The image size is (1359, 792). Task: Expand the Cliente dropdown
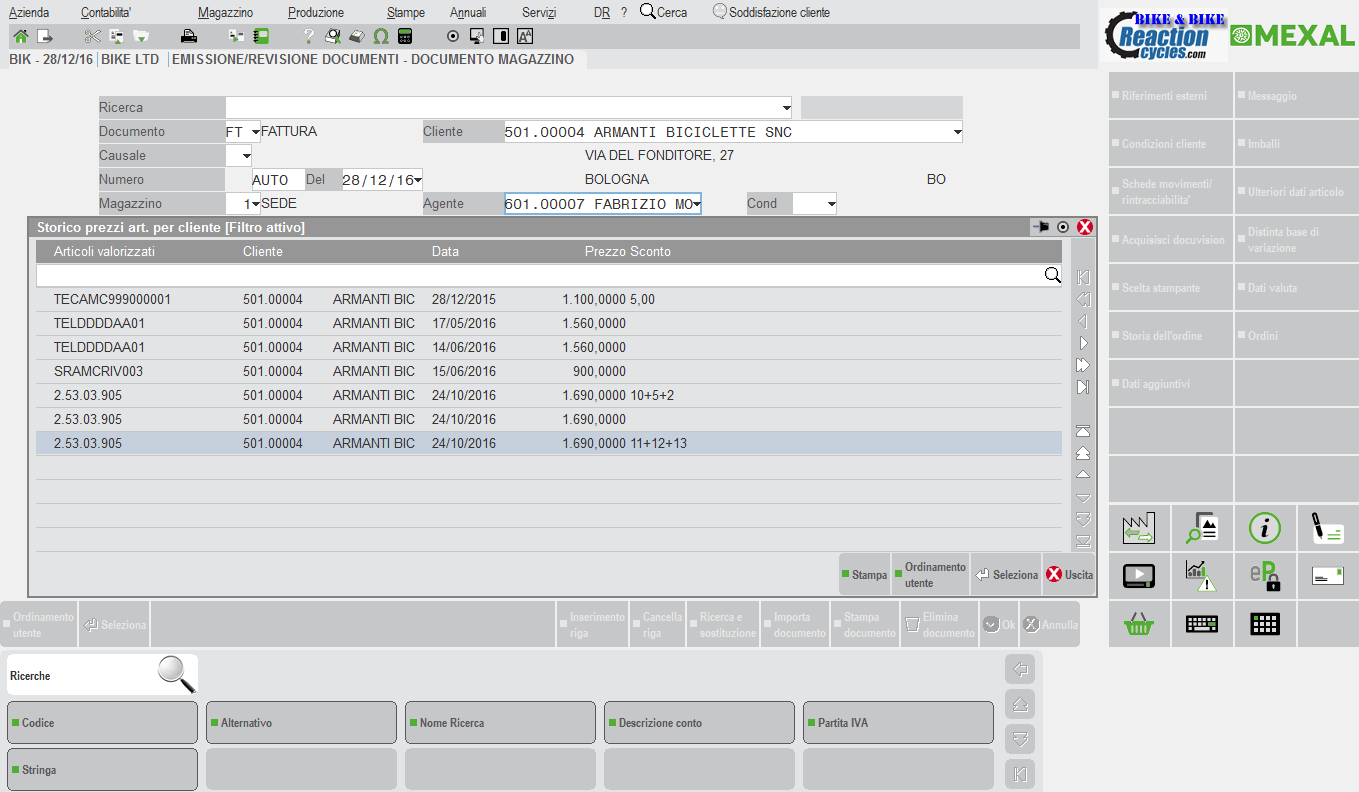[957, 132]
